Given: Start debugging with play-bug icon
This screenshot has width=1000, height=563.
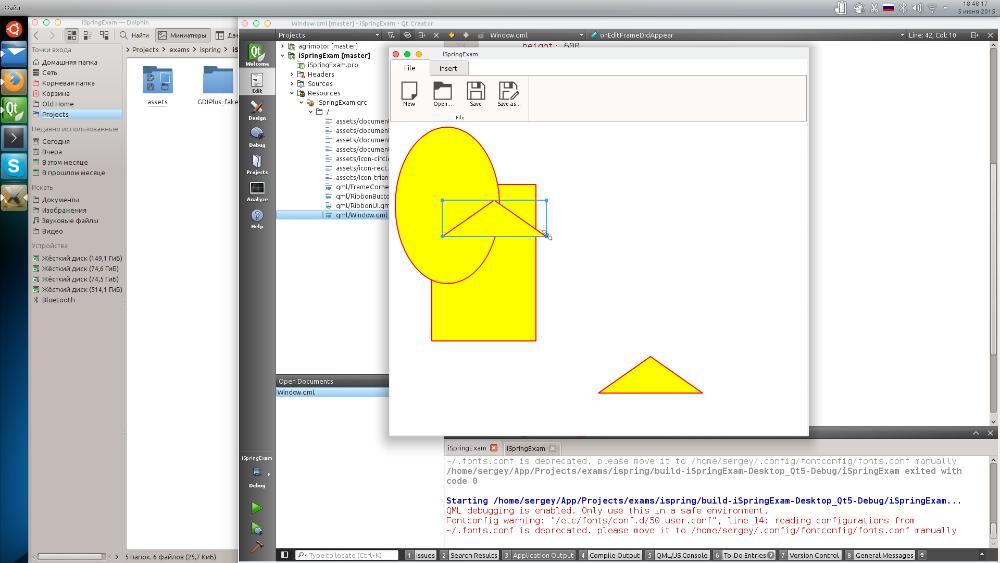Looking at the screenshot, I should 256,528.
